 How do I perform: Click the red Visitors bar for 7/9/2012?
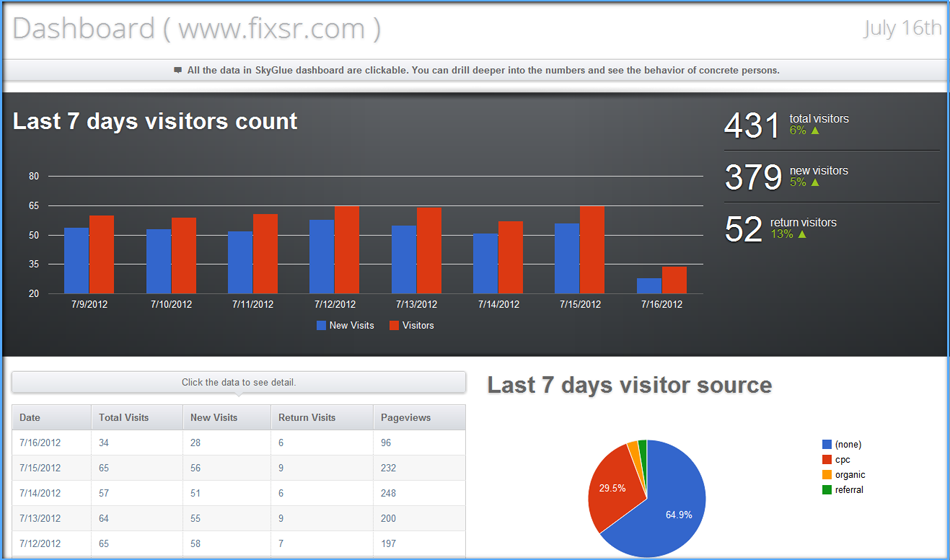point(102,255)
